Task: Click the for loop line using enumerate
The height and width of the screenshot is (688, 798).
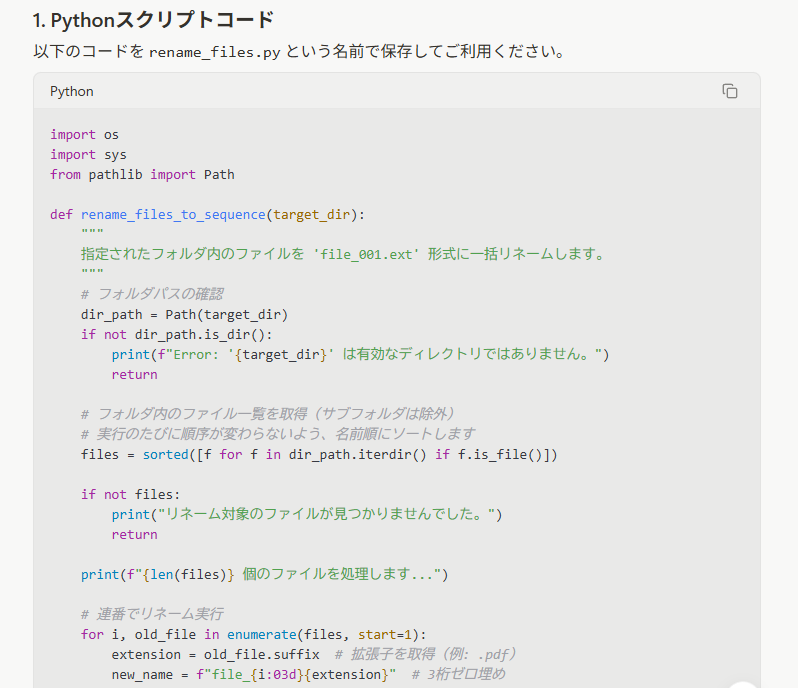Action: pos(253,634)
